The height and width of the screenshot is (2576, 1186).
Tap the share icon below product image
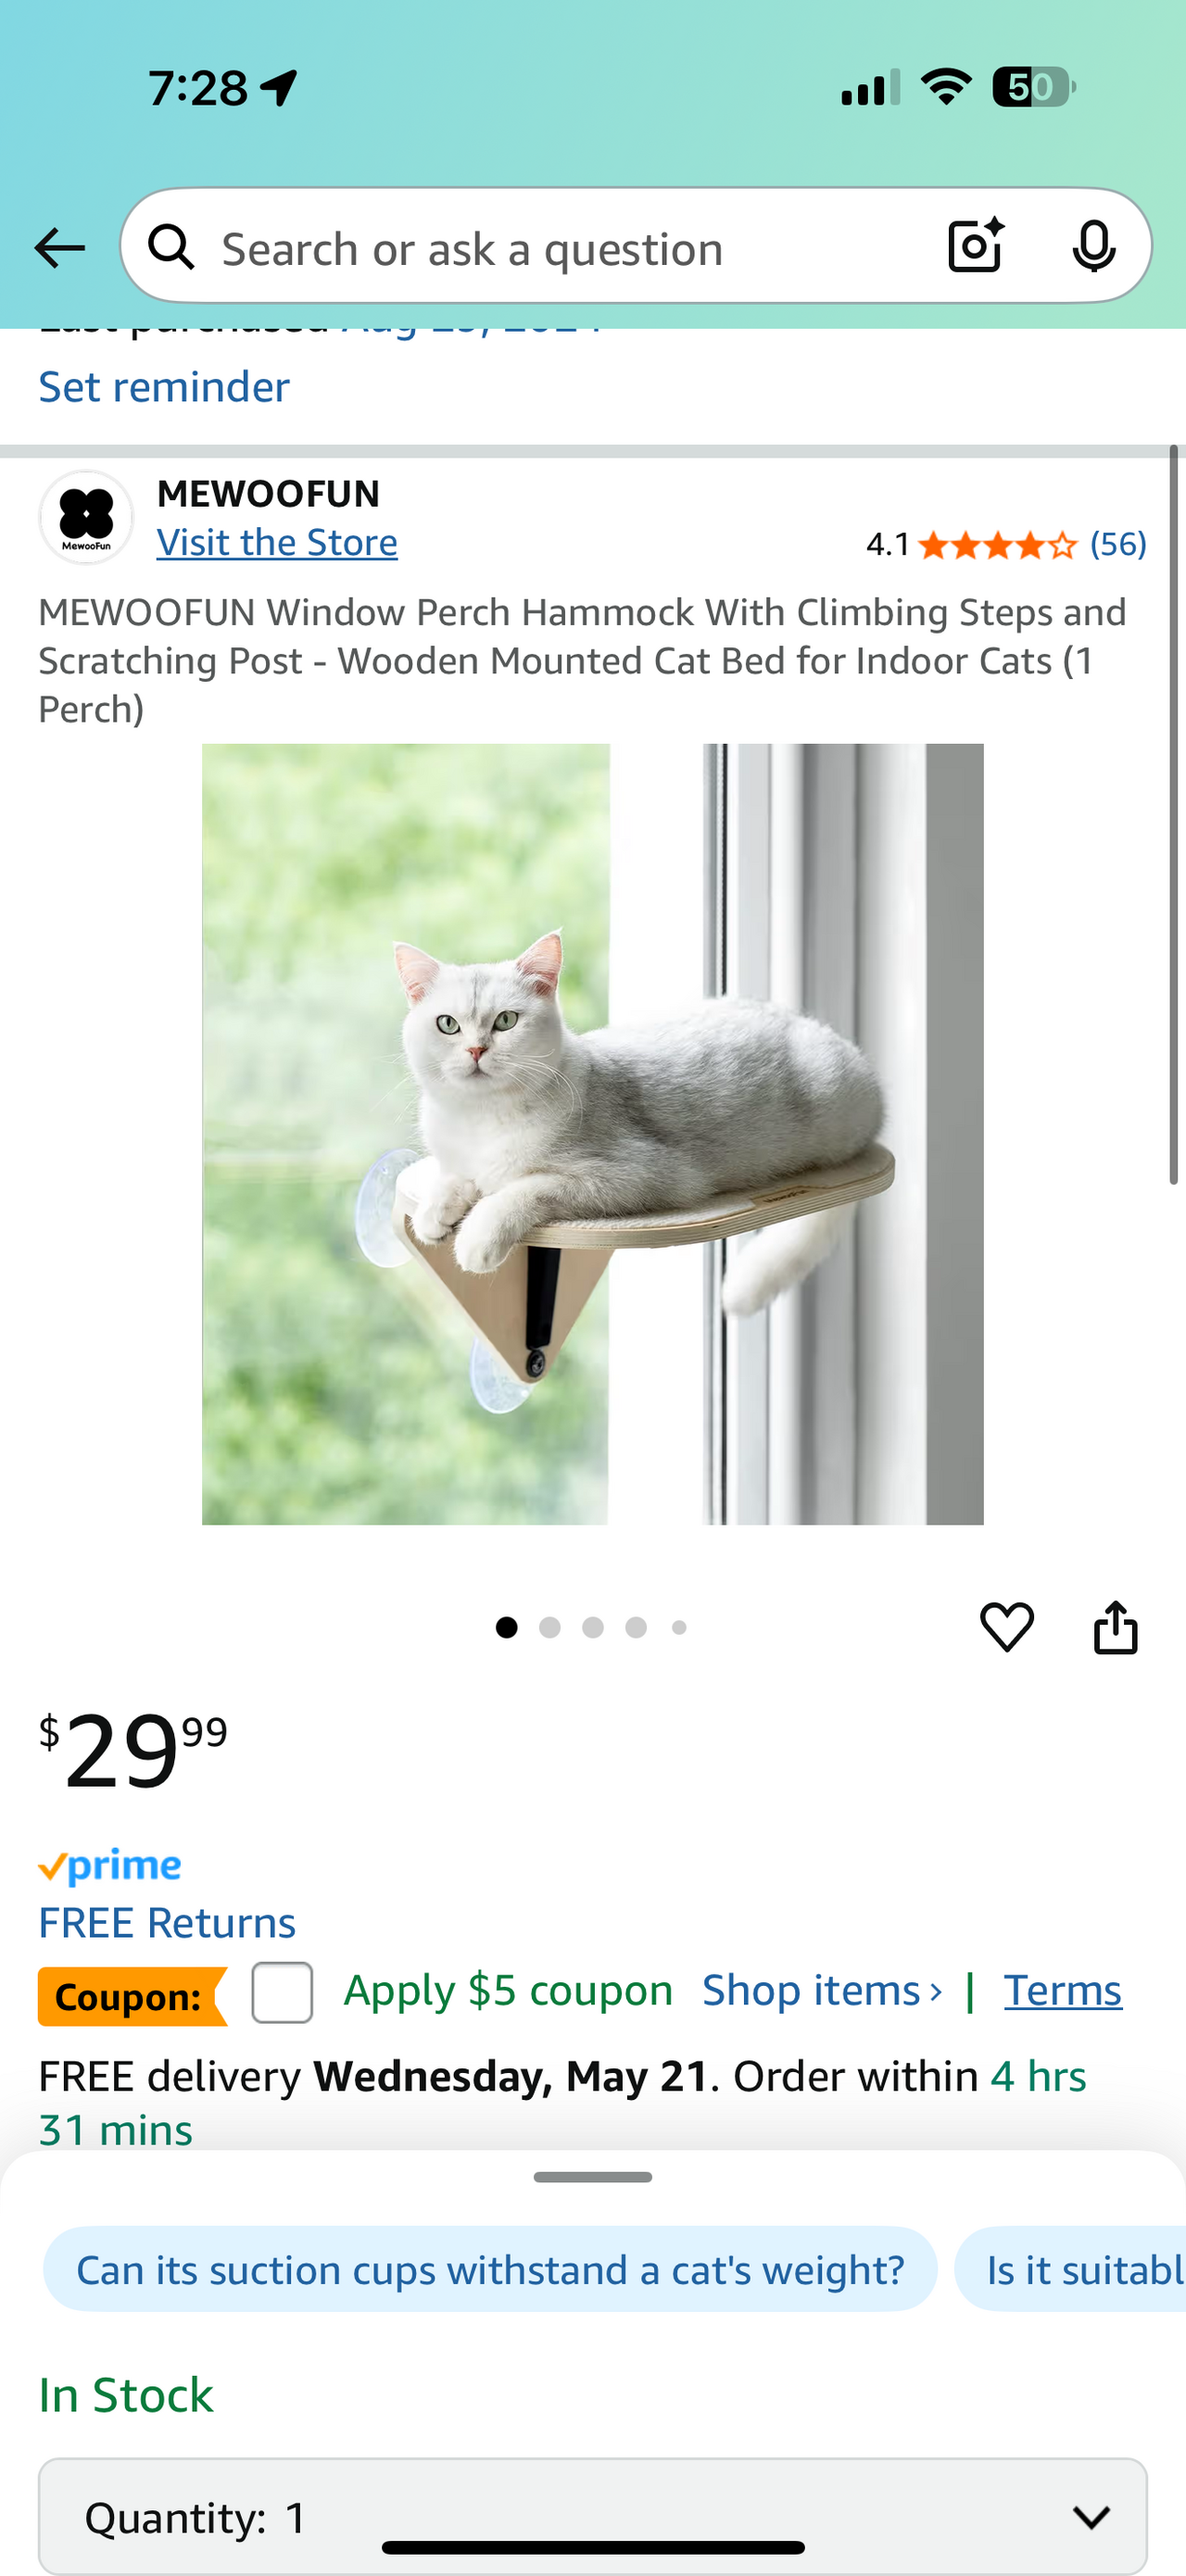(1115, 1627)
